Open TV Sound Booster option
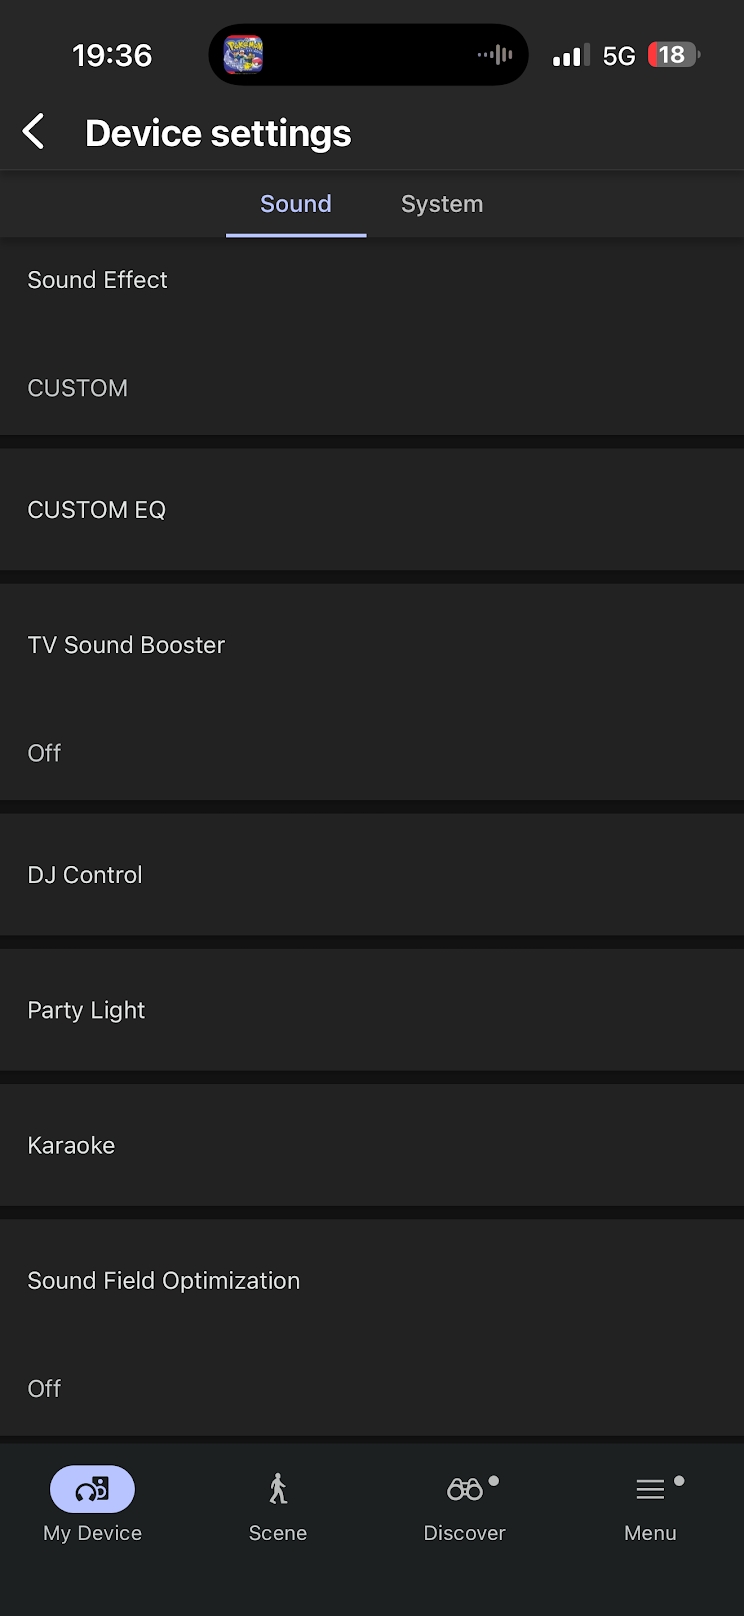Image resolution: width=744 pixels, height=1616 pixels. (372, 698)
